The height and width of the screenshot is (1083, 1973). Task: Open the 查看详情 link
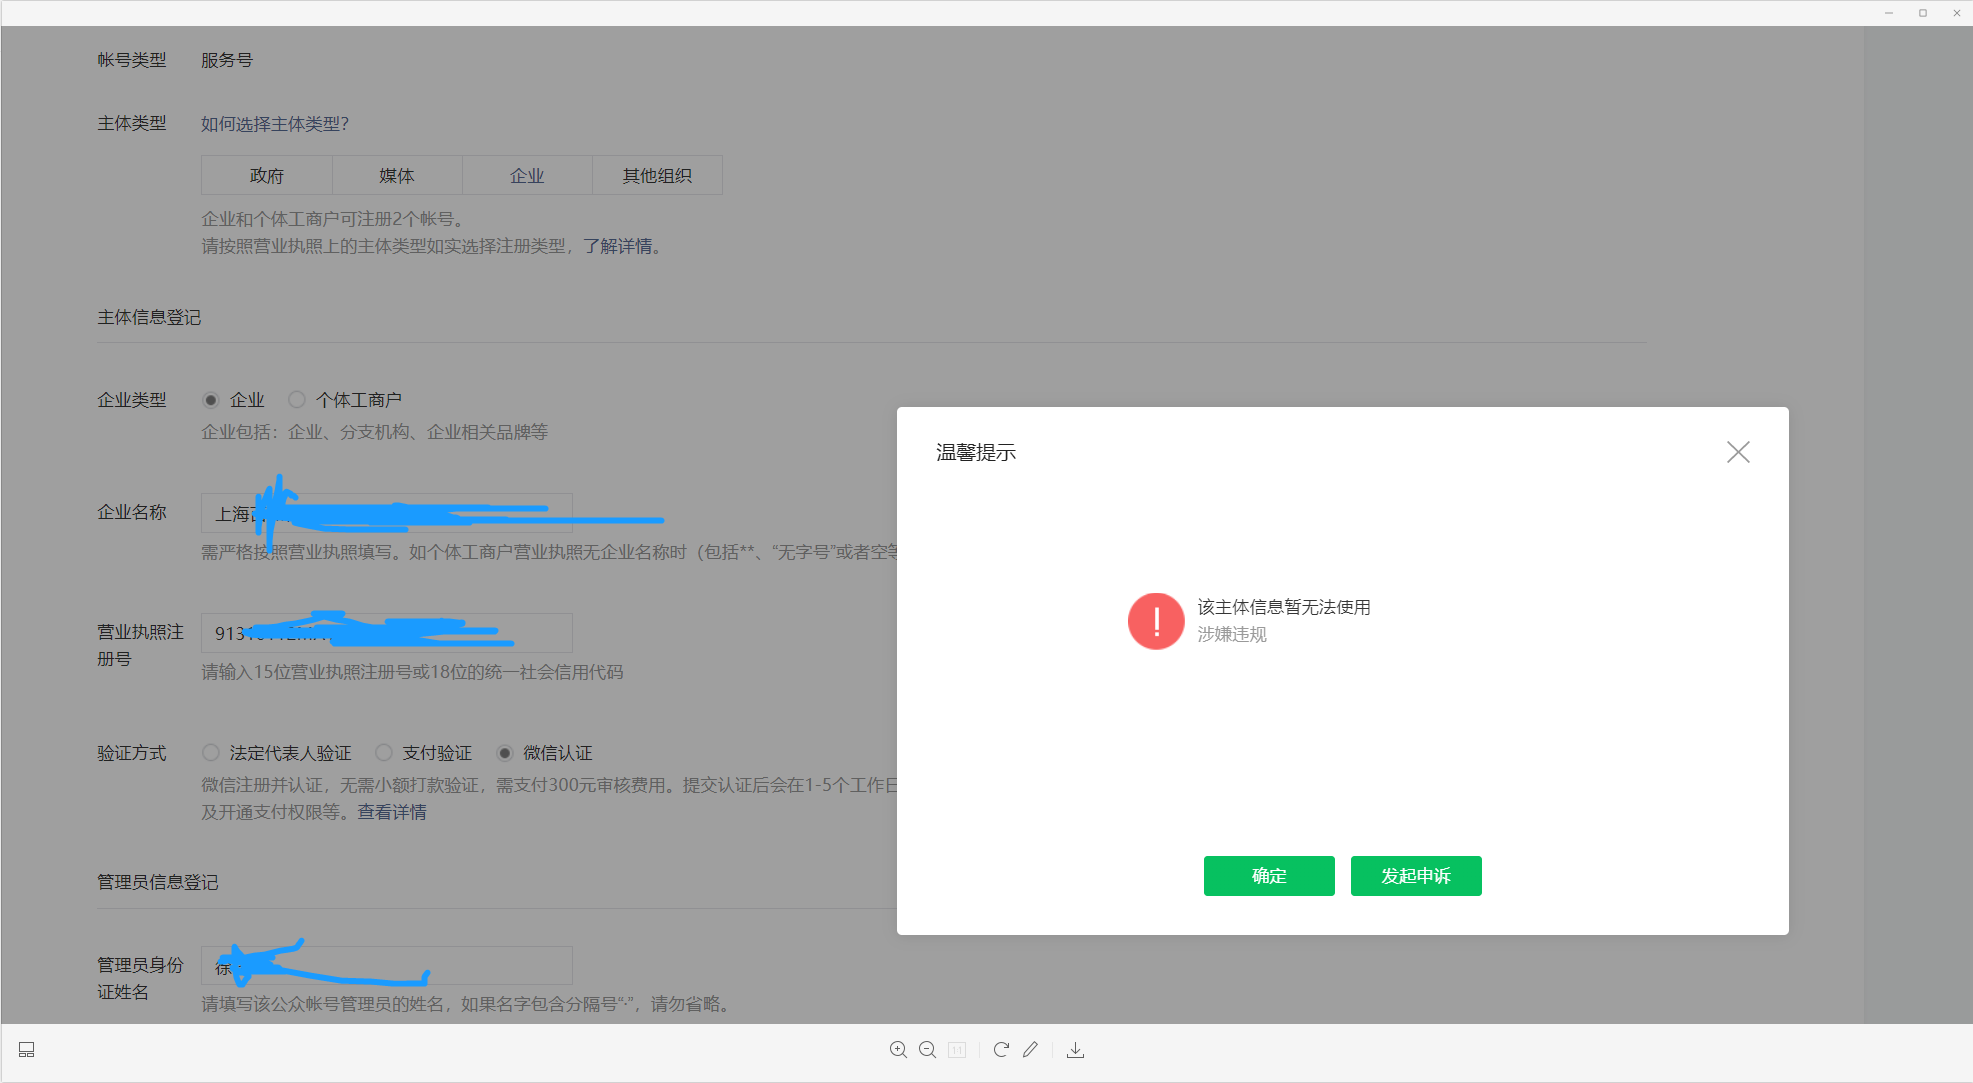pyautogui.click(x=392, y=812)
